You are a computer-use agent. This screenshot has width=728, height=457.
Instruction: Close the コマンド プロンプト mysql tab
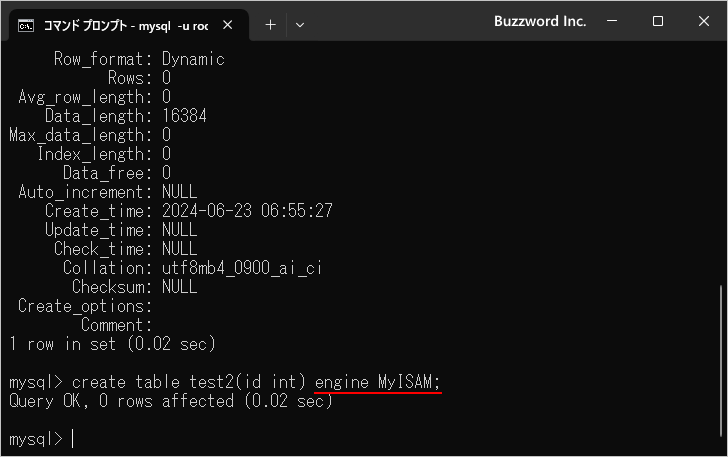point(228,25)
